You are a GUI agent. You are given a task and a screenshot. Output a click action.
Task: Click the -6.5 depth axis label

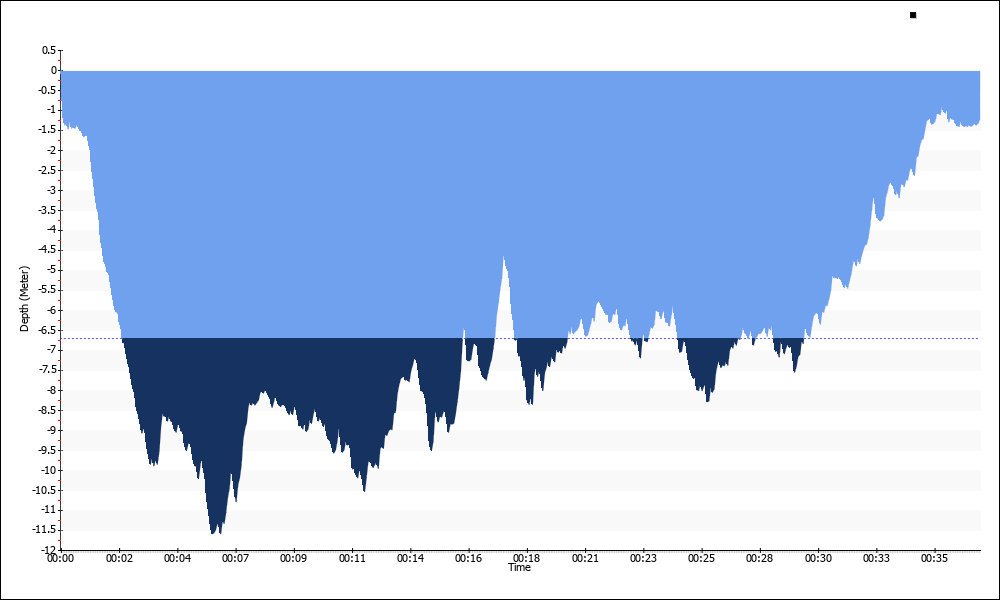(48, 330)
